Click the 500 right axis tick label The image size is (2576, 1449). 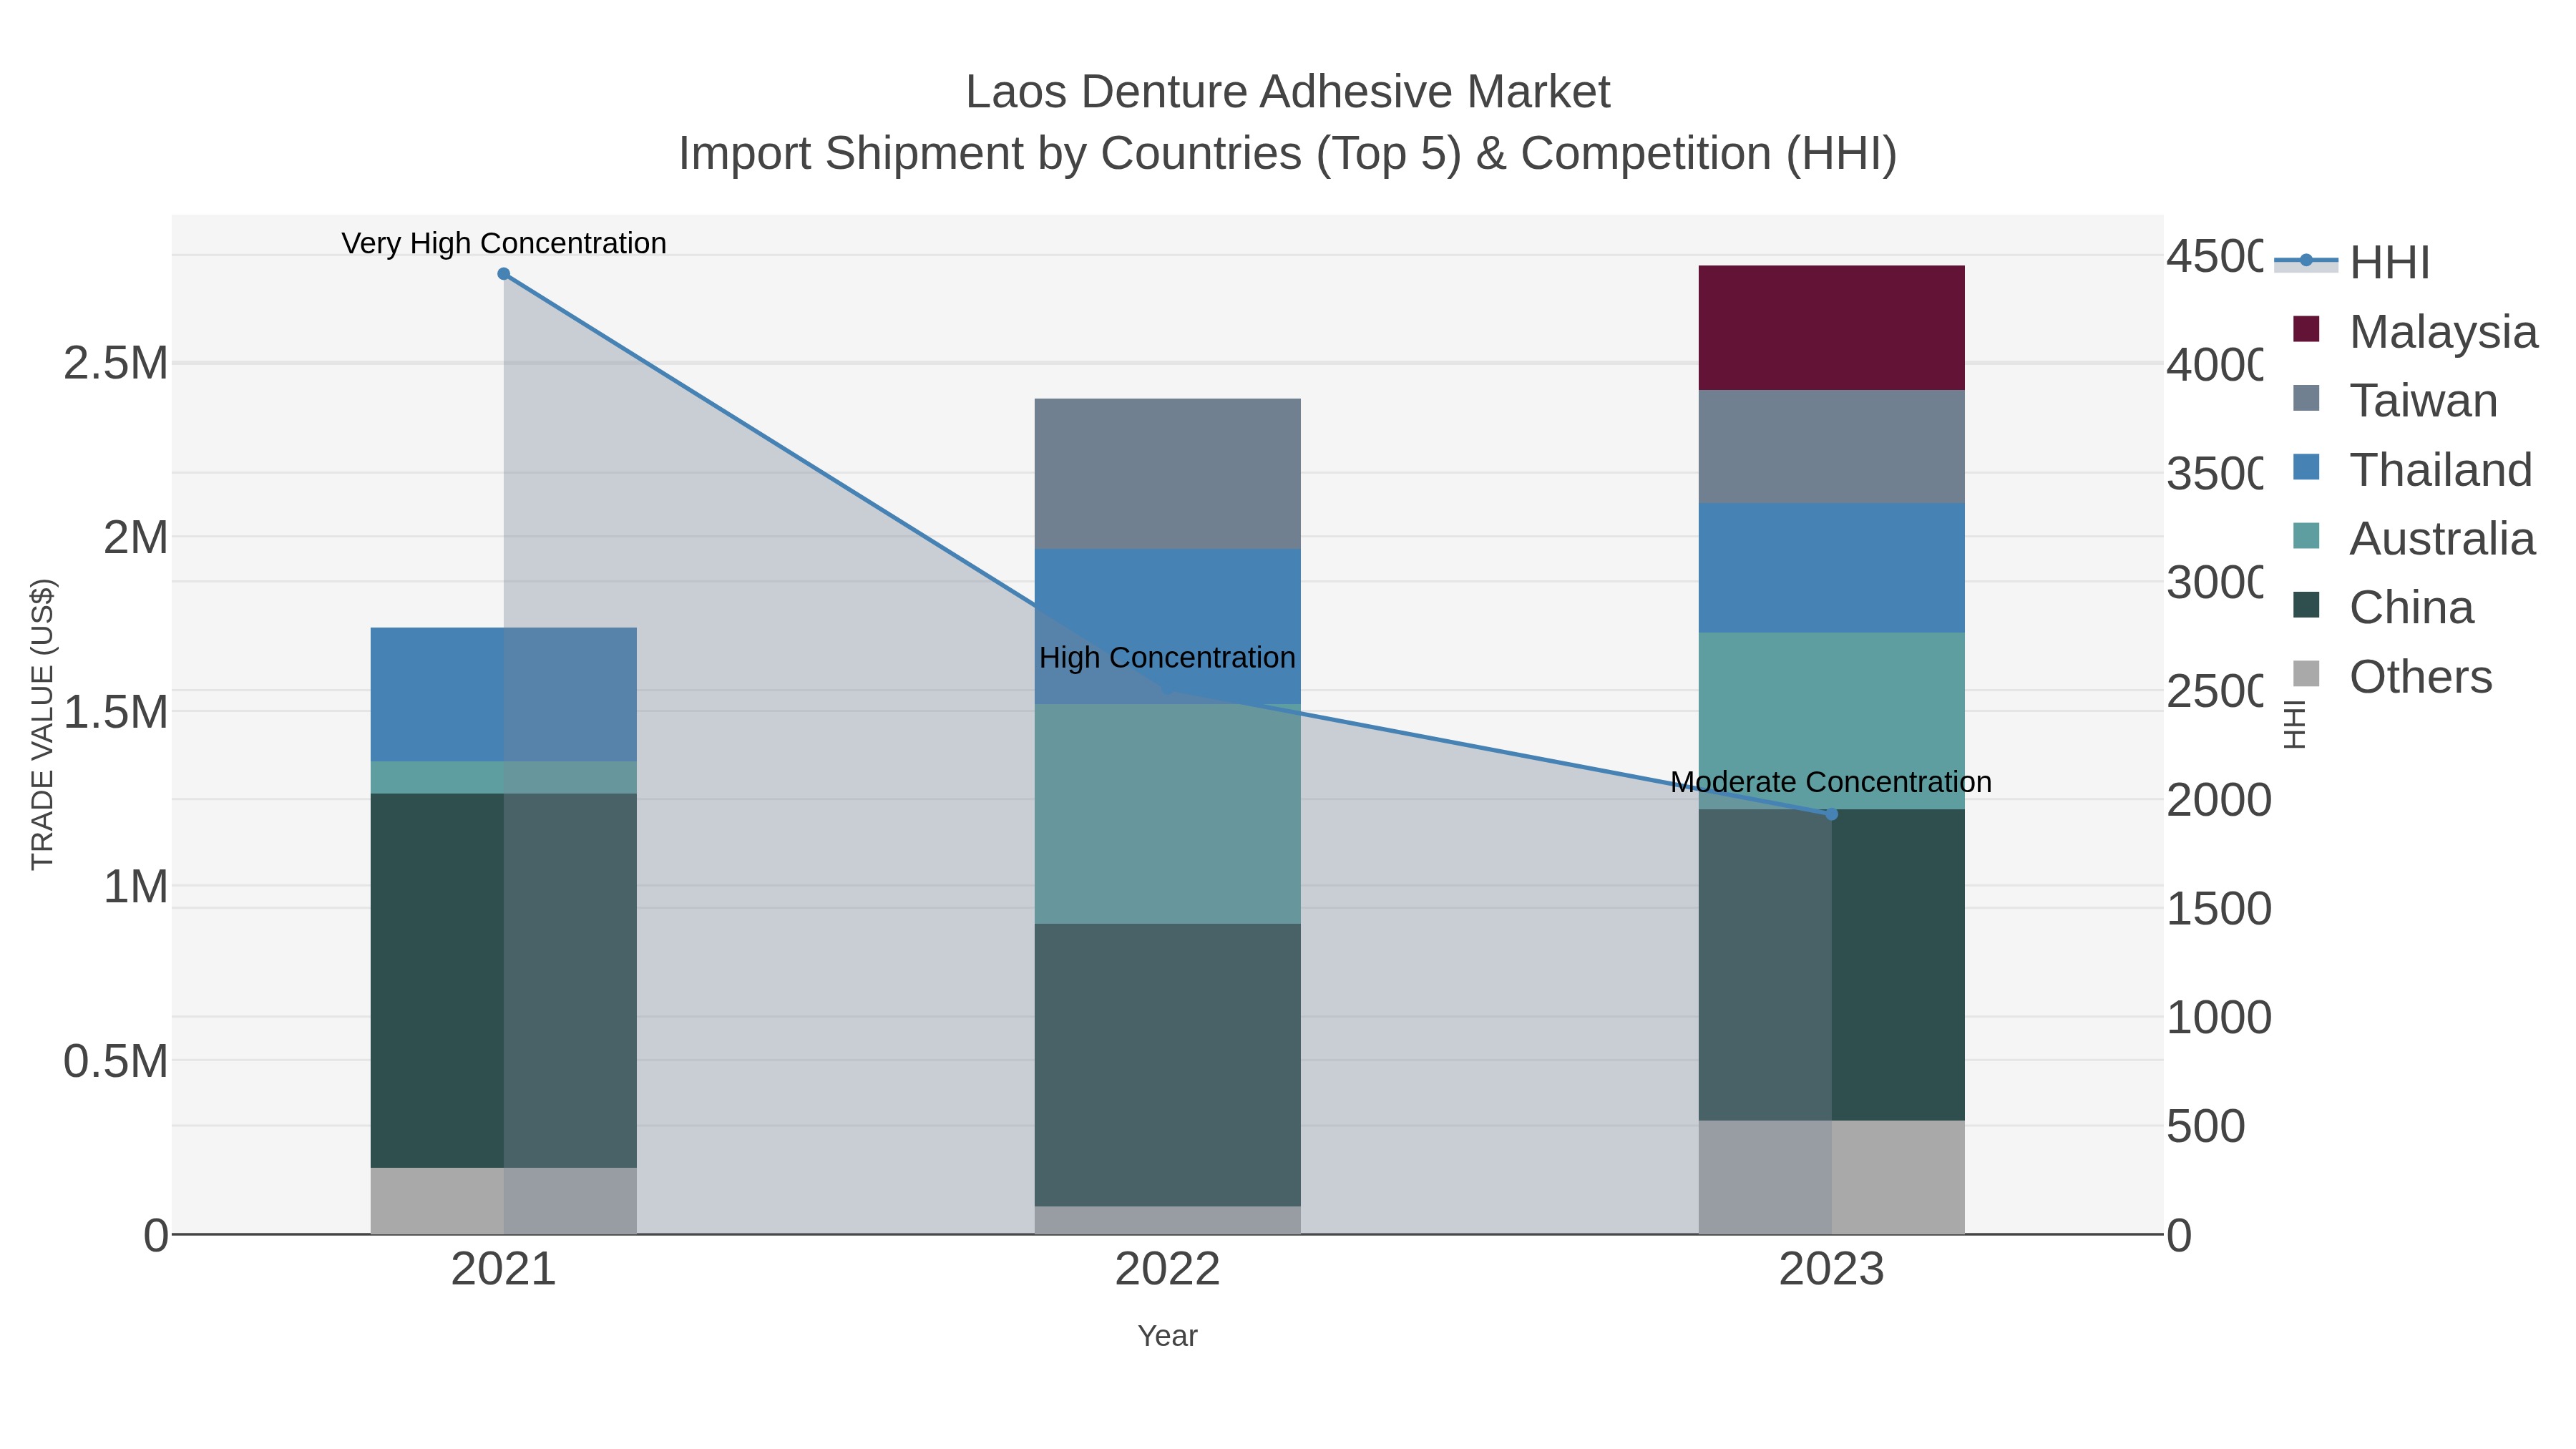tap(2206, 1127)
